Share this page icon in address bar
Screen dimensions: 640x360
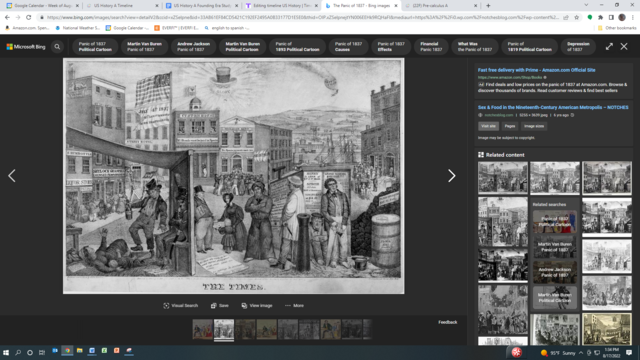click(566, 18)
